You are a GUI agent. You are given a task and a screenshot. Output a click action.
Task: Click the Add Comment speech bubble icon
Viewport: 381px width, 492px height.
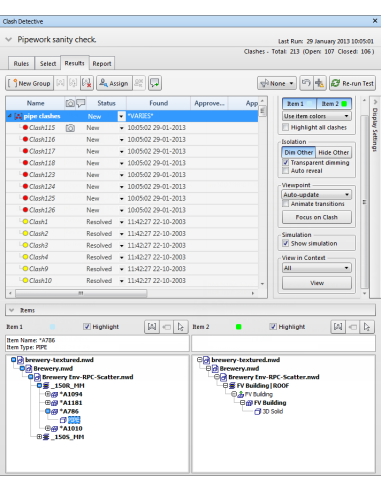click(155, 83)
